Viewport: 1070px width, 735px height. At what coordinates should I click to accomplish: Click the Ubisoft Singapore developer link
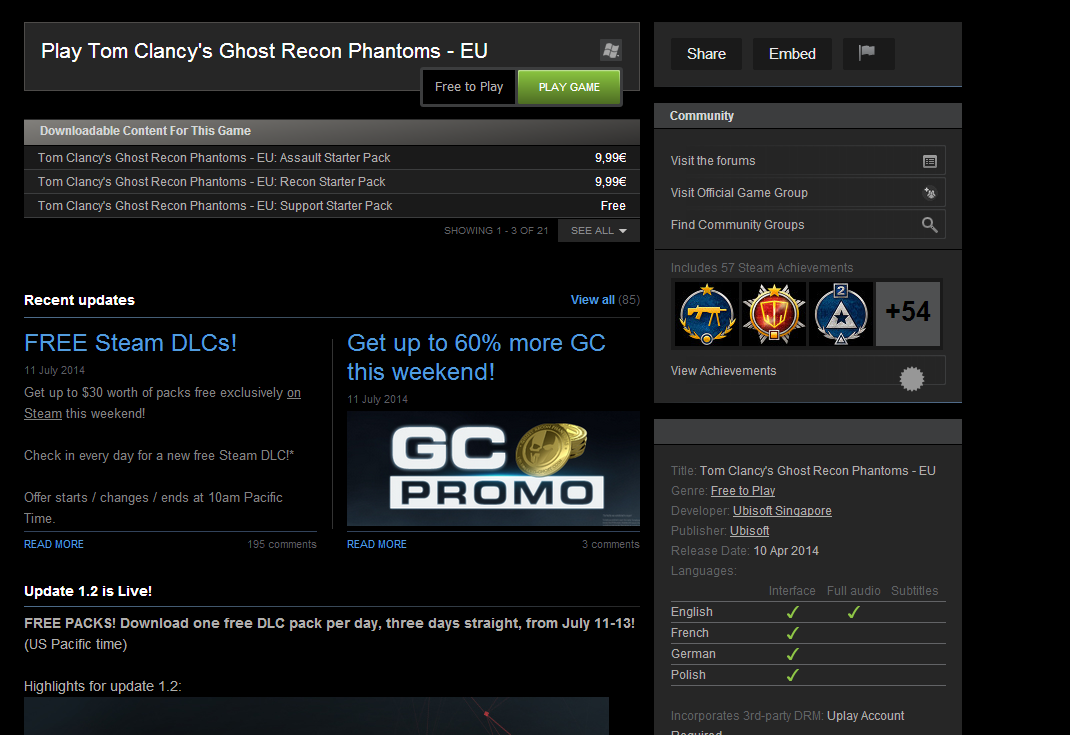[782, 510]
